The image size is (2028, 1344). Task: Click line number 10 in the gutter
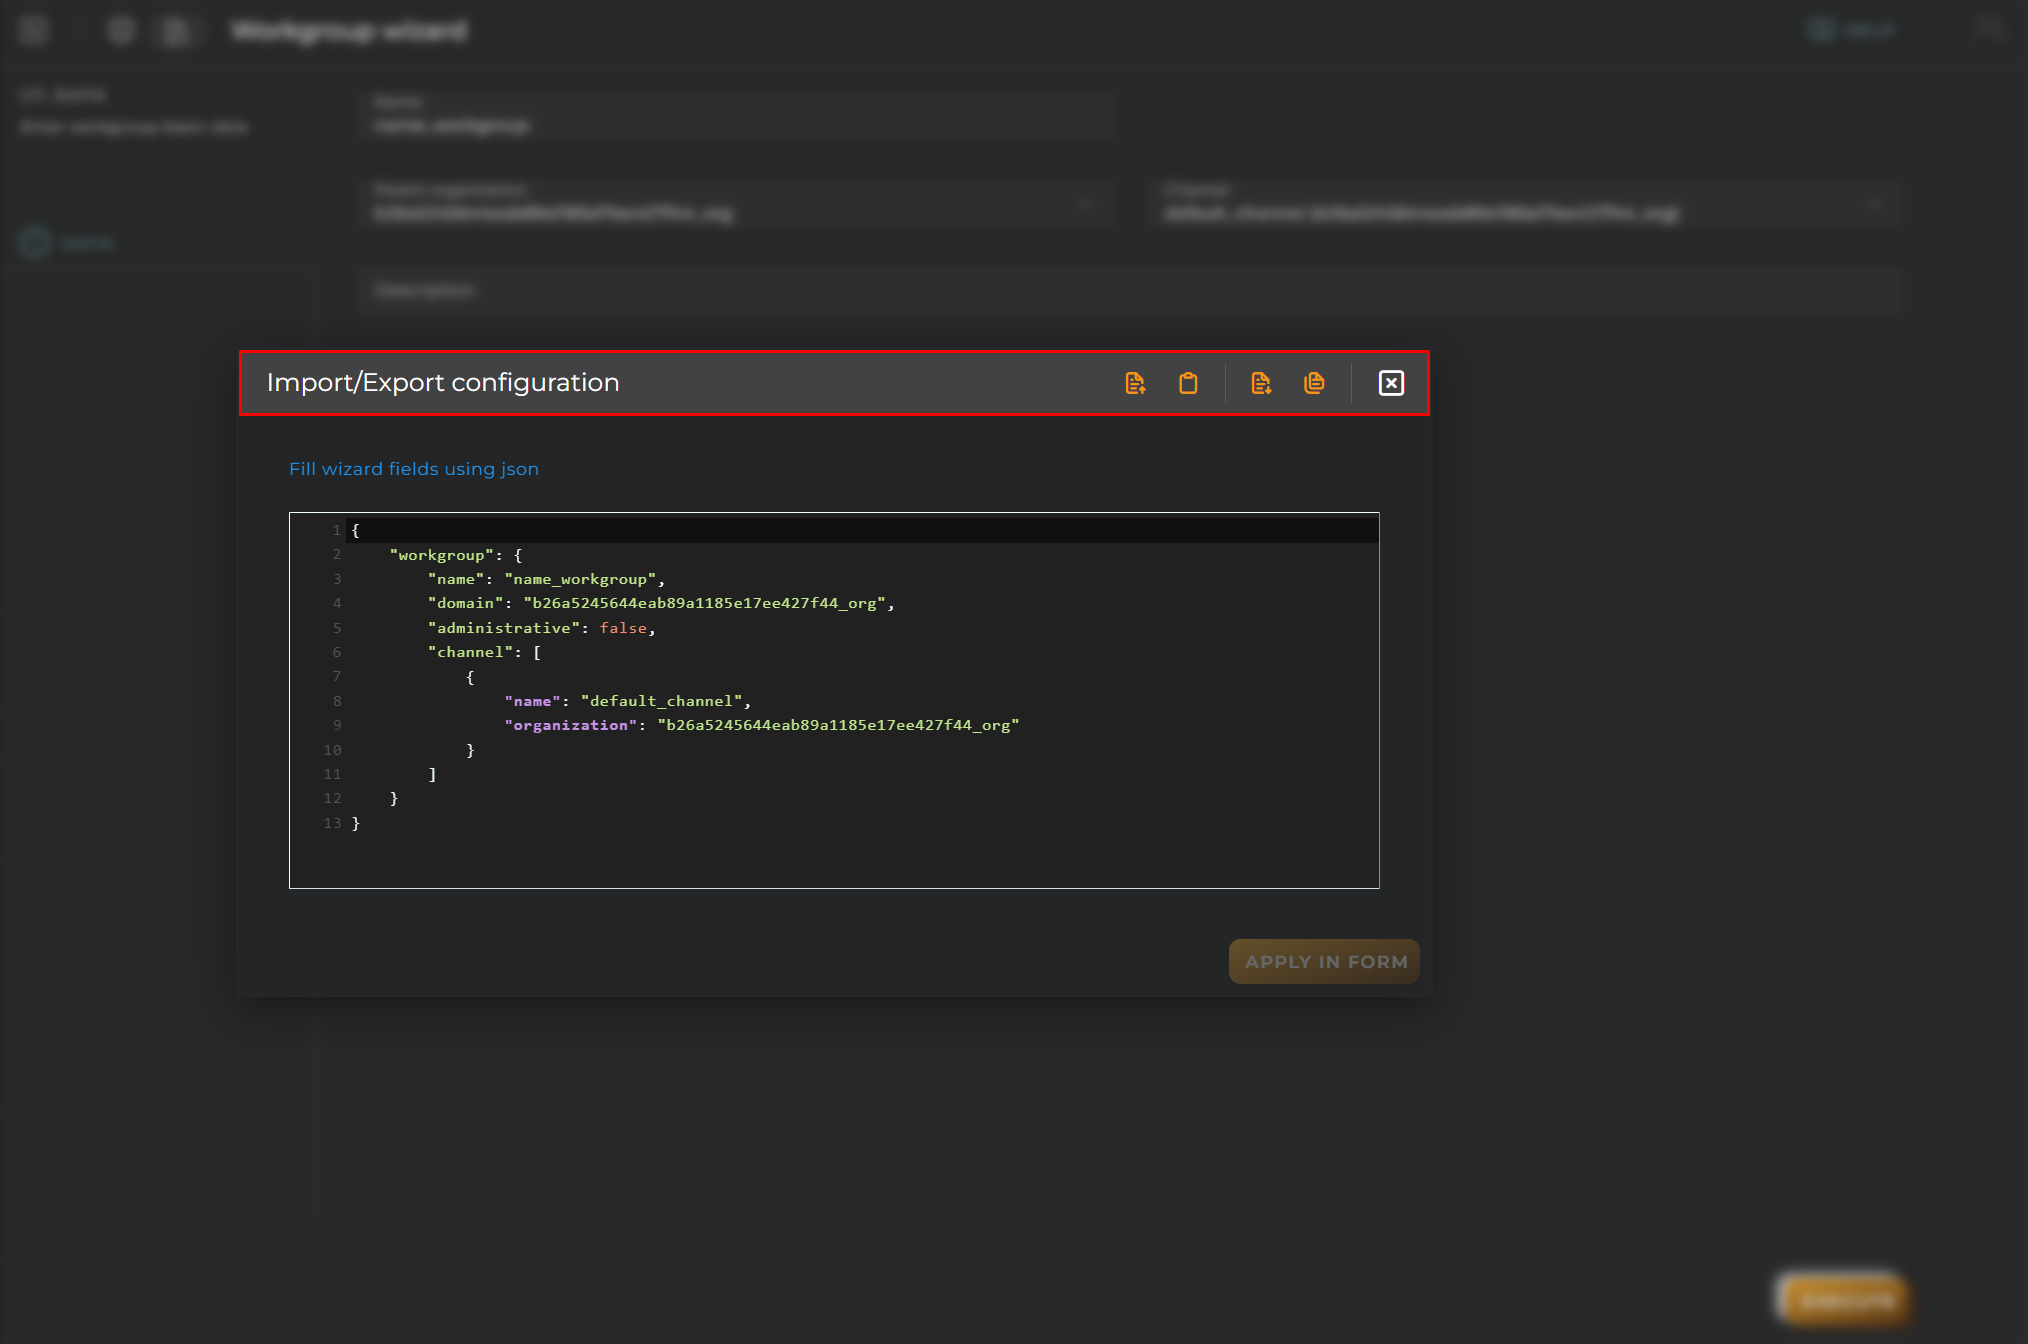pos(332,750)
